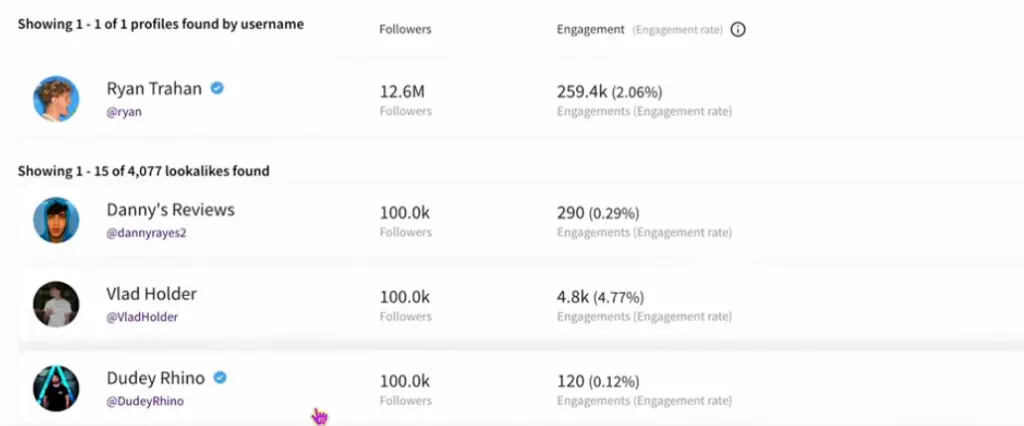Open Ryan Trahan's profile avatar
This screenshot has width=1024, height=426.
point(56,99)
